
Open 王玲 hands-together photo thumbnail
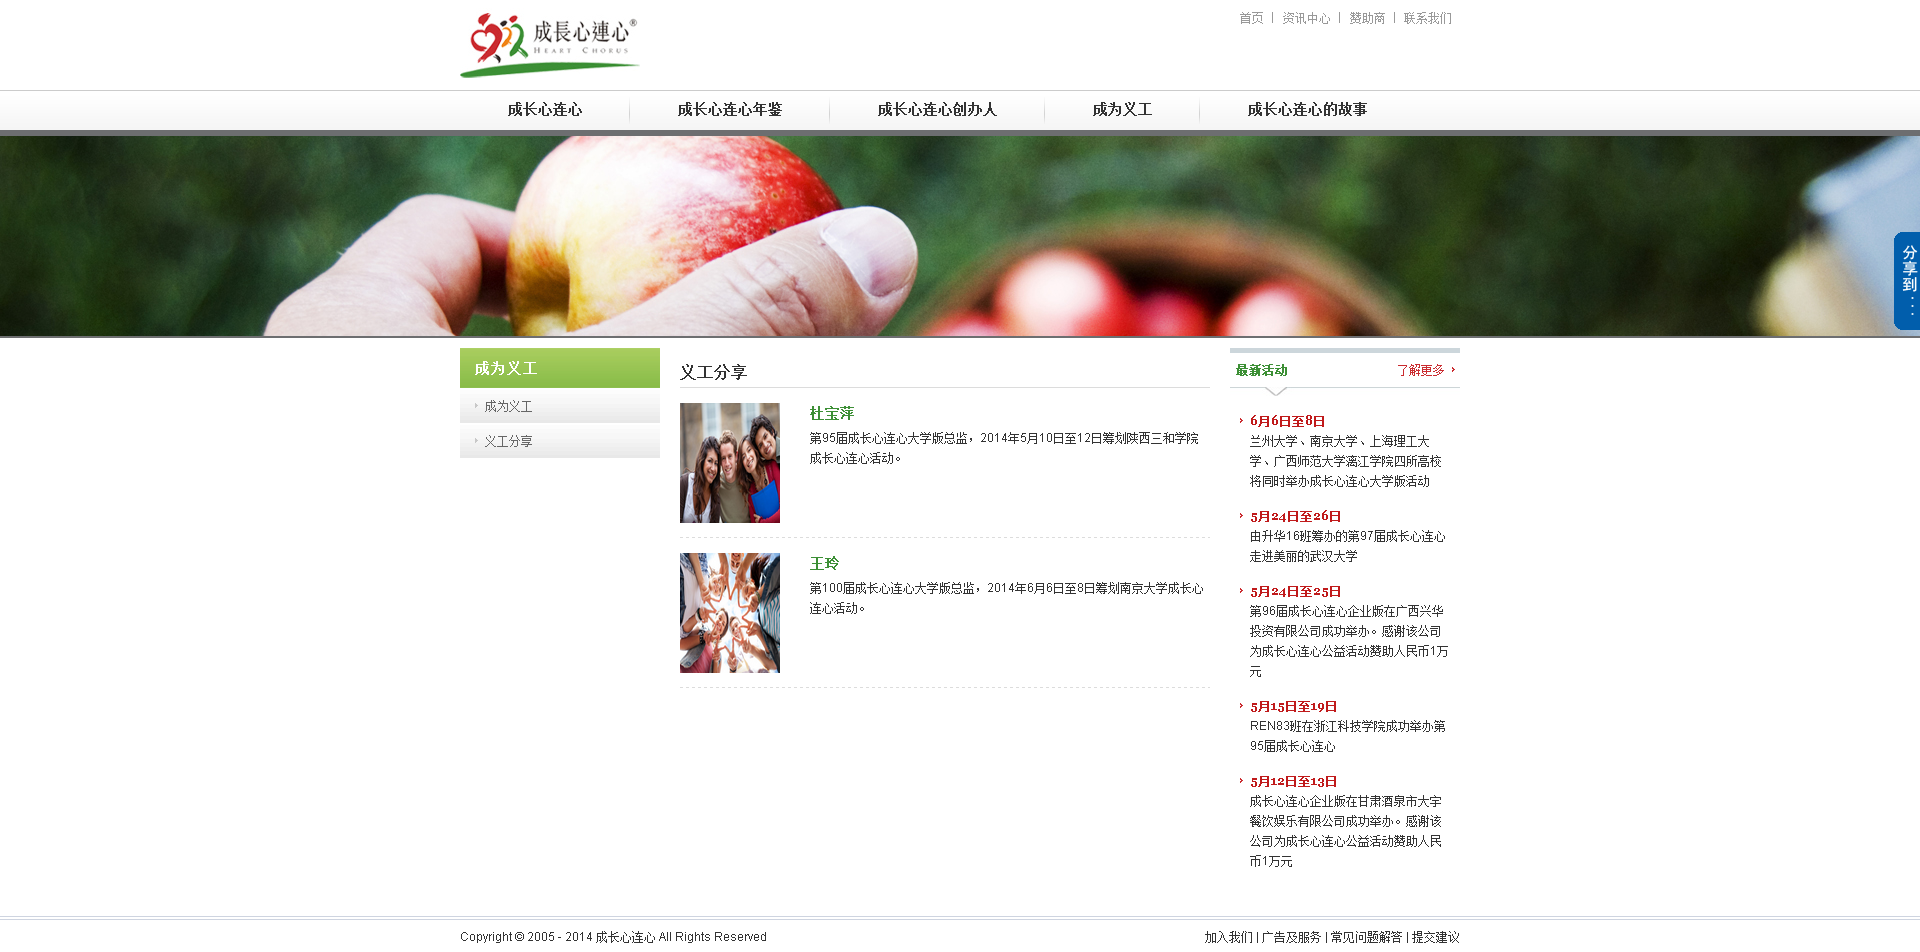pos(730,613)
